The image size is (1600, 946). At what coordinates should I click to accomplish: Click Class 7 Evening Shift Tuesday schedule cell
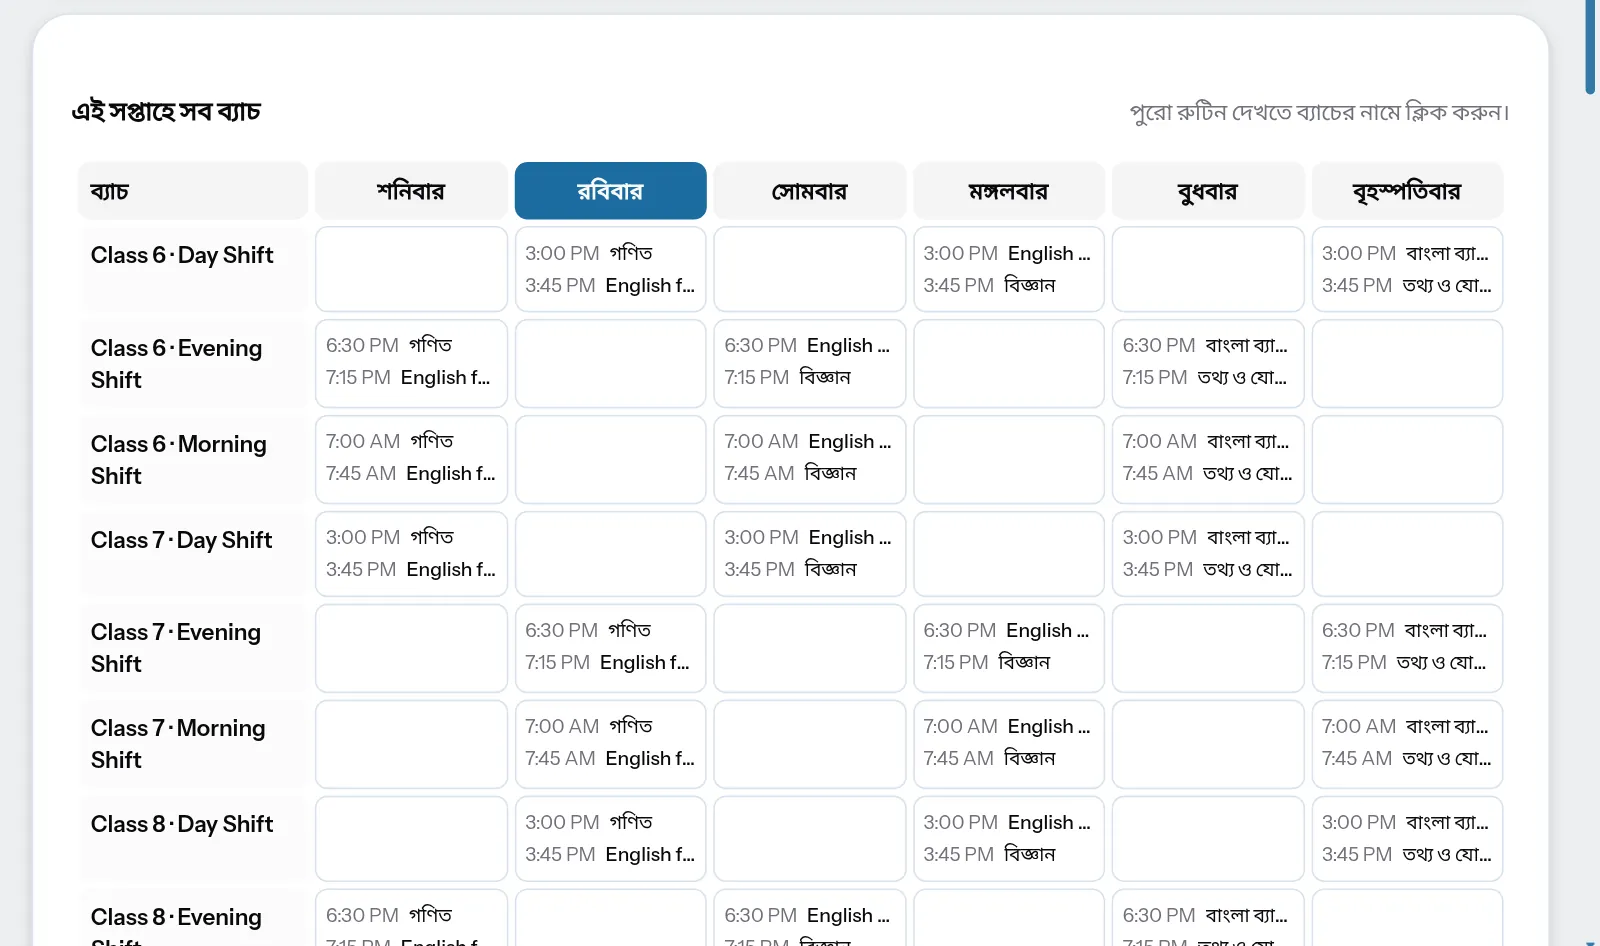tap(1009, 648)
